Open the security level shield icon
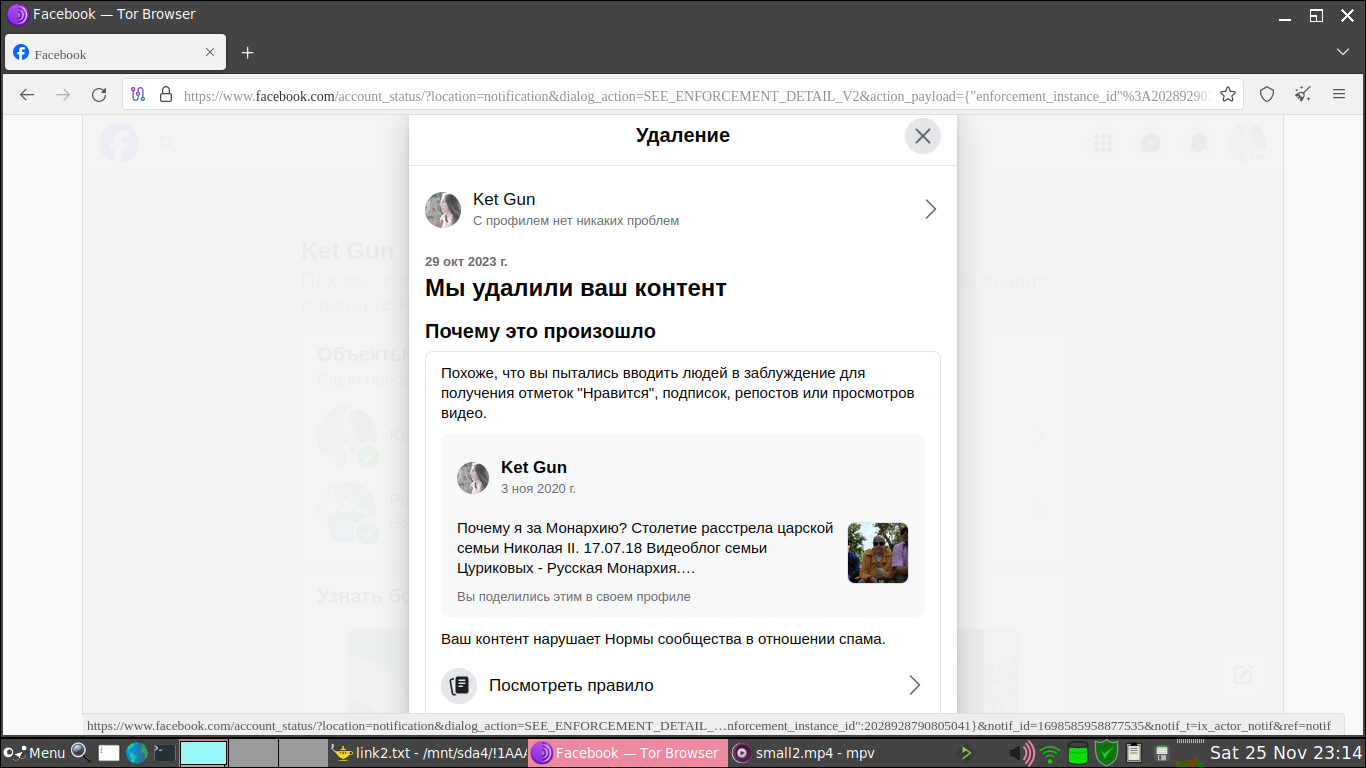The height and width of the screenshot is (768, 1366). point(1267,92)
